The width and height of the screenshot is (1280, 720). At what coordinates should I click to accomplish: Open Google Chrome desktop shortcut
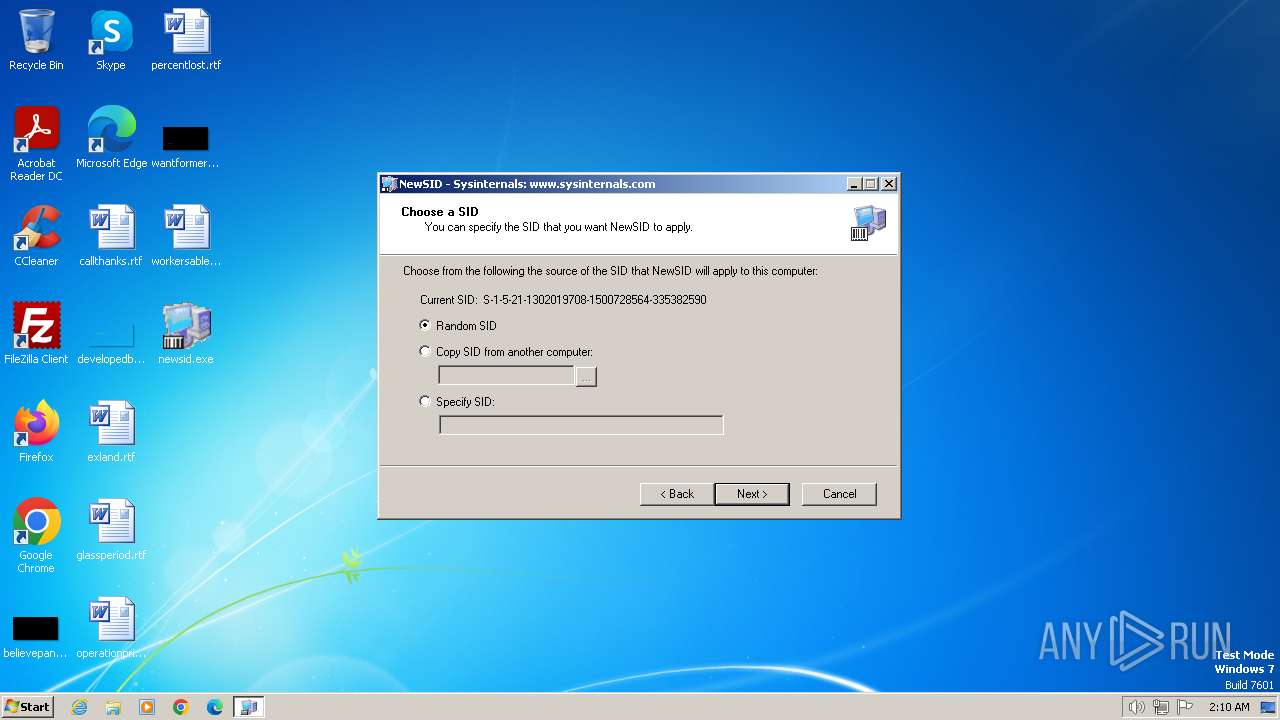(x=36, y=536)
